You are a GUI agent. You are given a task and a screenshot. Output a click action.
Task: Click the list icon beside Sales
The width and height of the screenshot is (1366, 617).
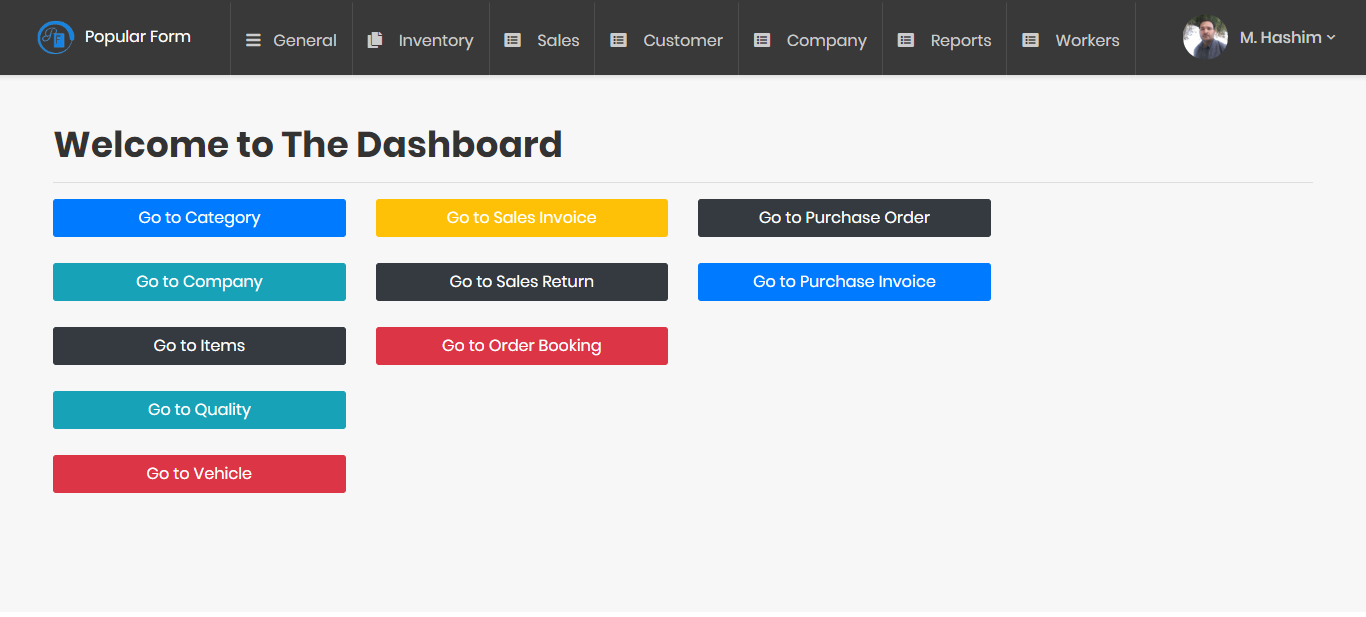click(512, 40)
